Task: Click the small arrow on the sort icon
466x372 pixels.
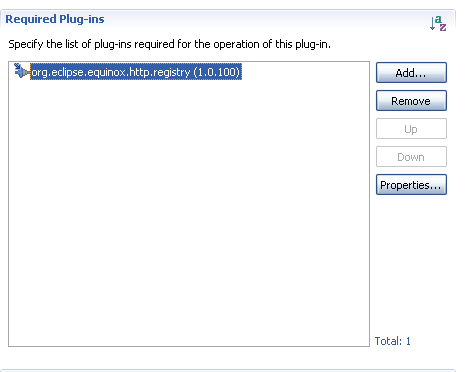Action: coord(432,24)
